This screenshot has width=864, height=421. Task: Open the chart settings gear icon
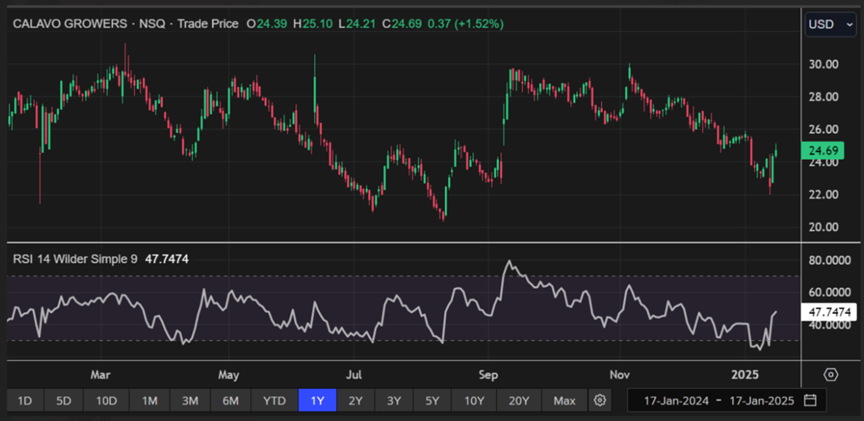[x=600, y=401]
